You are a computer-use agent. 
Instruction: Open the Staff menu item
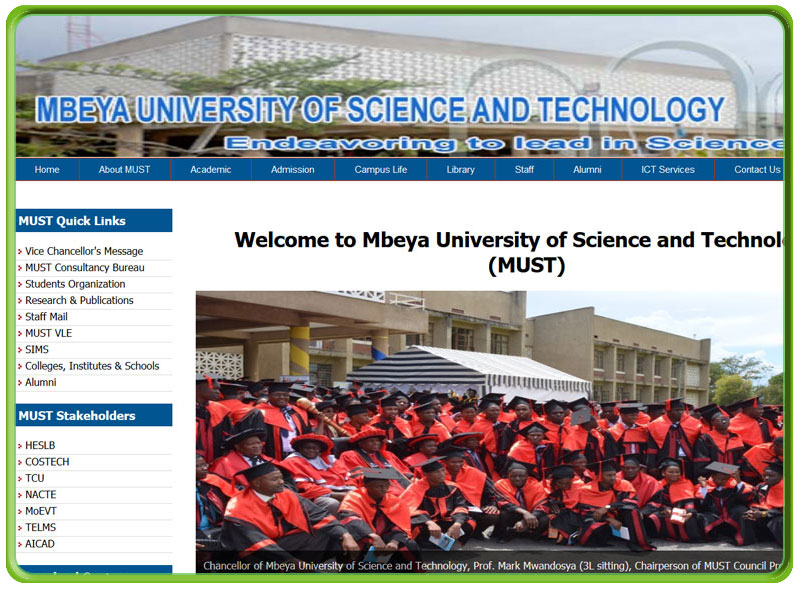point(524,169)
